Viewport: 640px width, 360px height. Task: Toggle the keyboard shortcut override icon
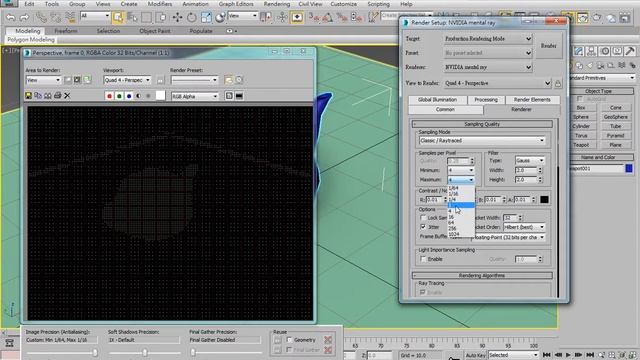point(297,17)
